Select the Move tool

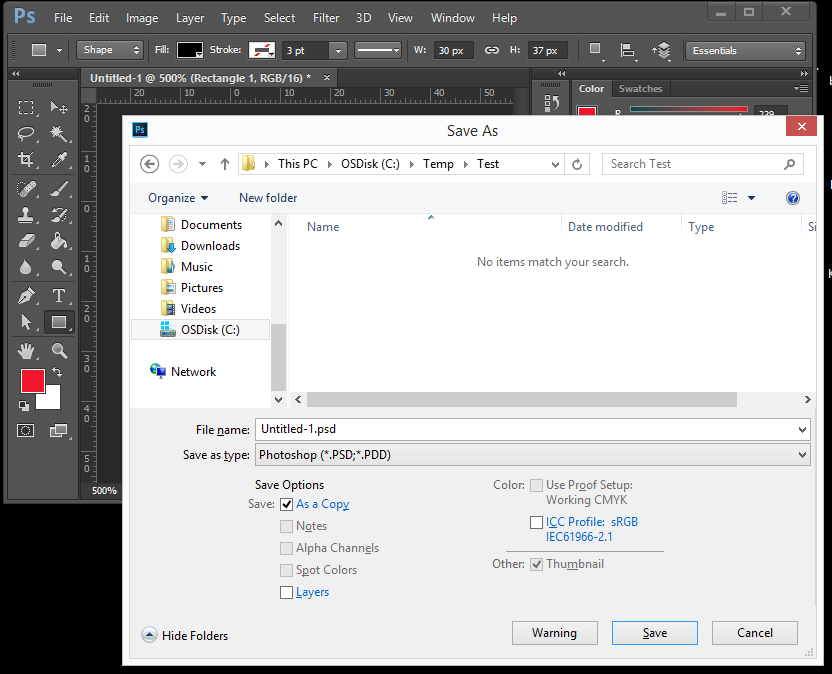coord(58,108)
